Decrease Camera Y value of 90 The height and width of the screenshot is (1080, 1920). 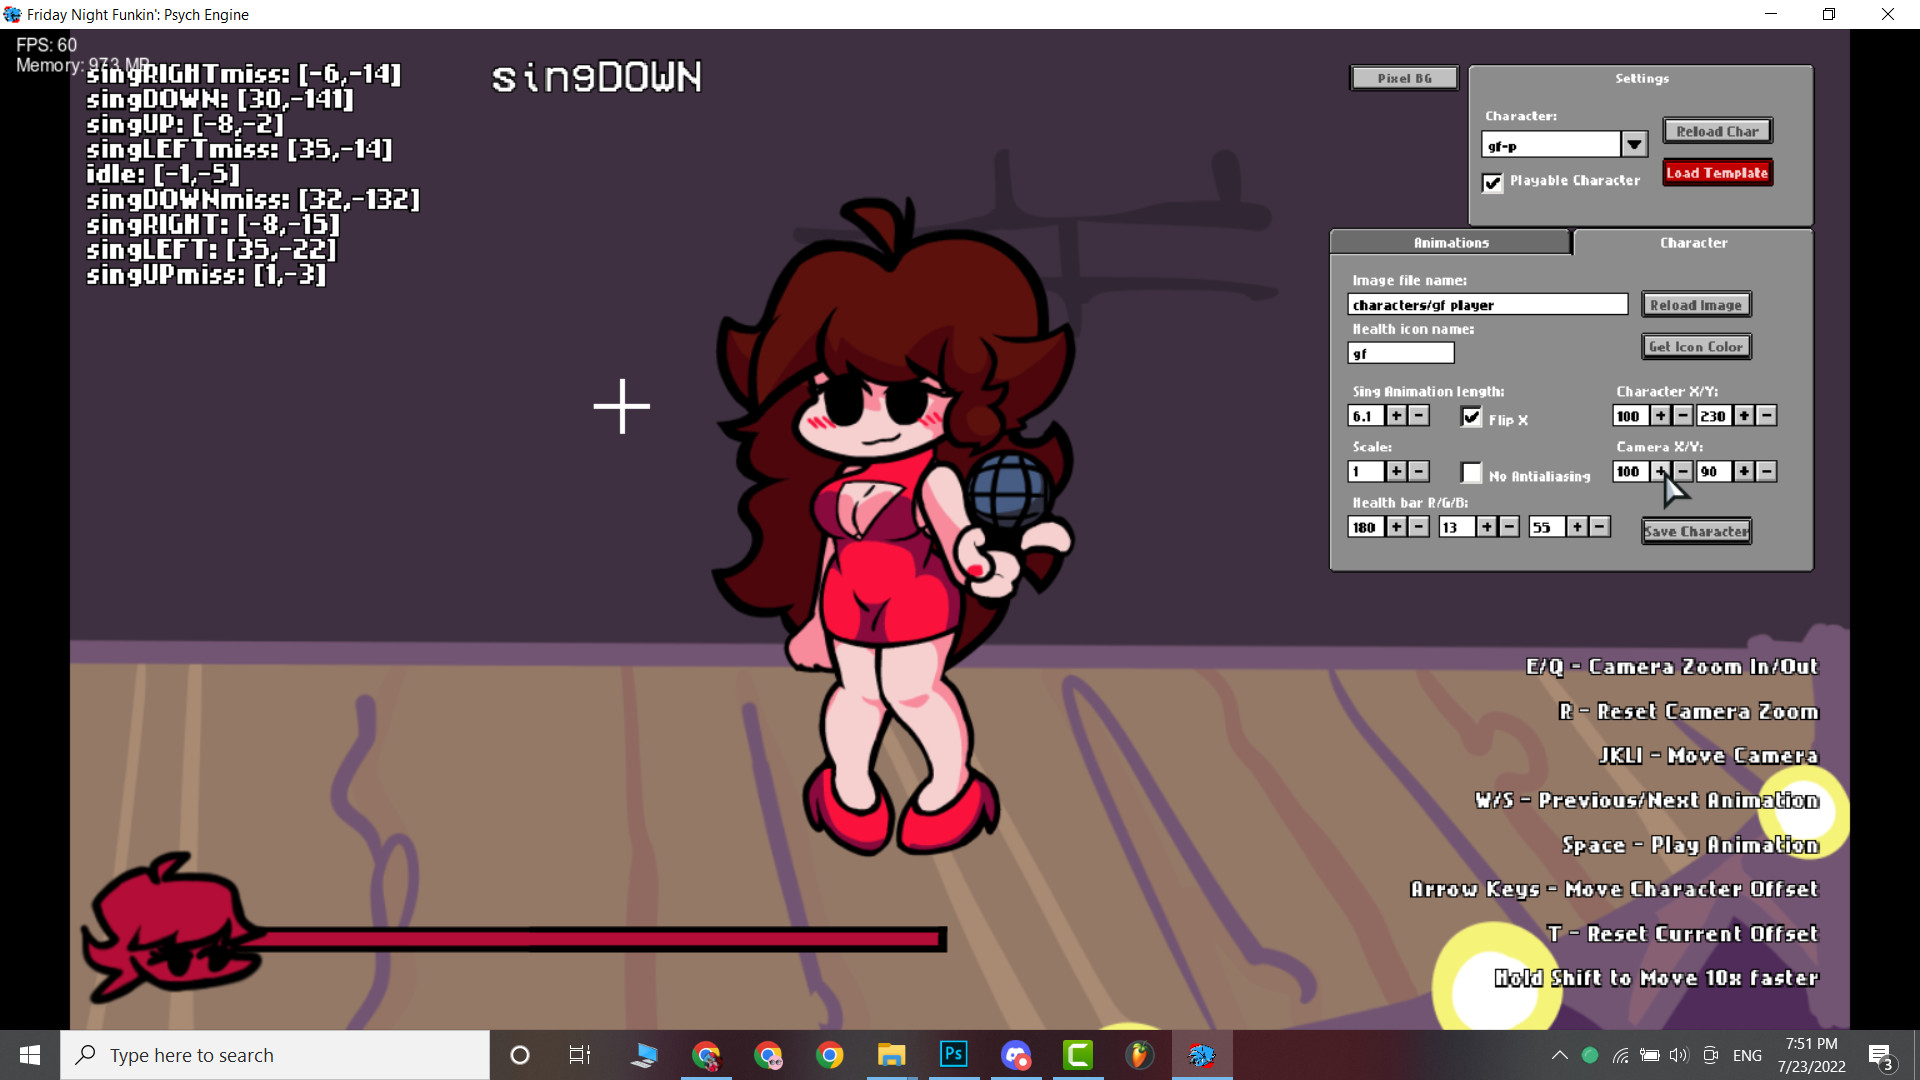pos(1767,471)
